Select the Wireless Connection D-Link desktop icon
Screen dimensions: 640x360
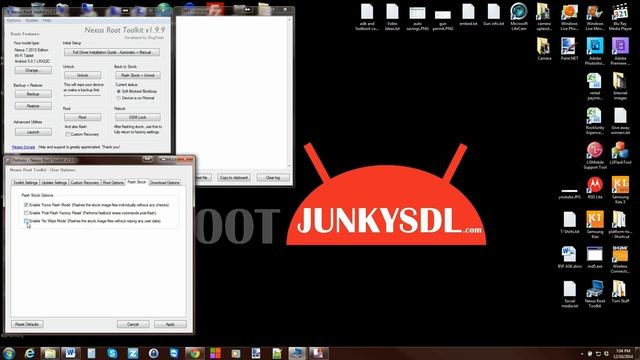click(620, 260)
